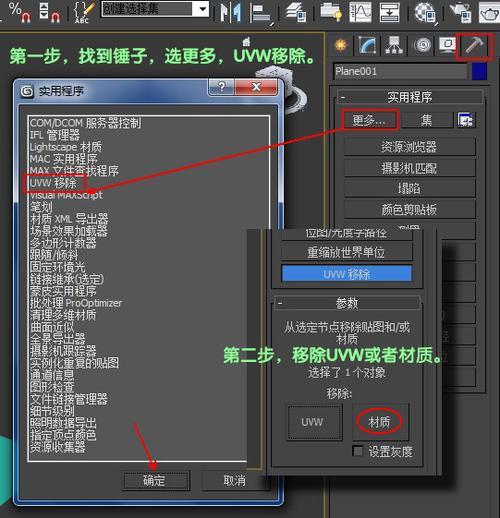Select 指定顶点颜色 in list
Screen dimensions: 500x518
pos(63,435)
